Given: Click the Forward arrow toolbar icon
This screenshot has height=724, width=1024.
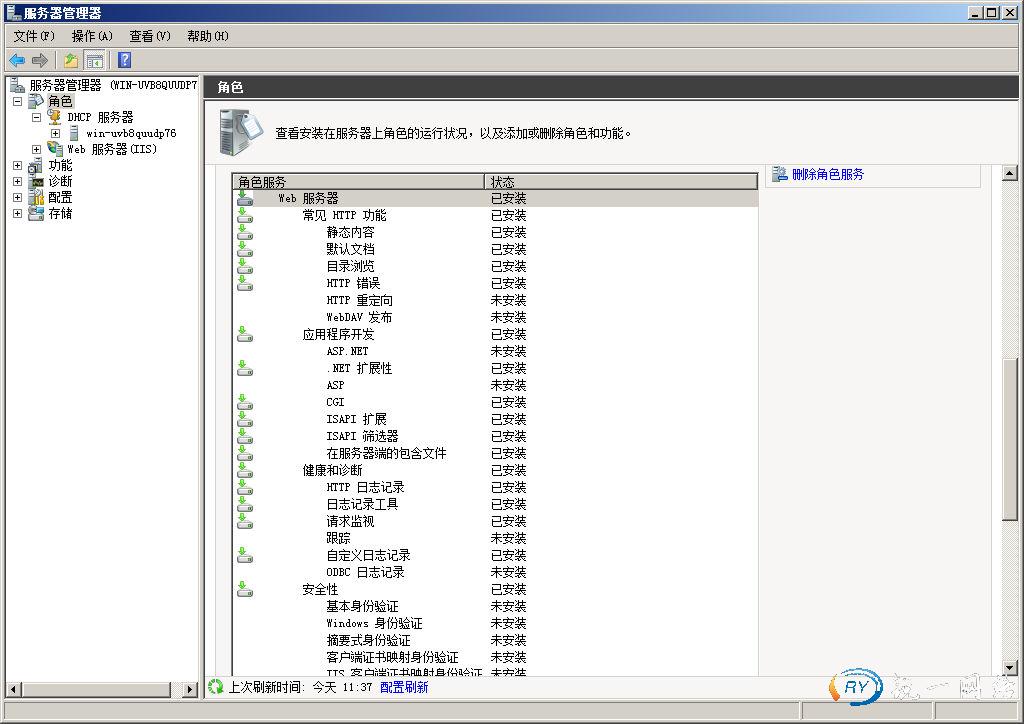Looking at the screenshot, I should [x=40, y=60].
